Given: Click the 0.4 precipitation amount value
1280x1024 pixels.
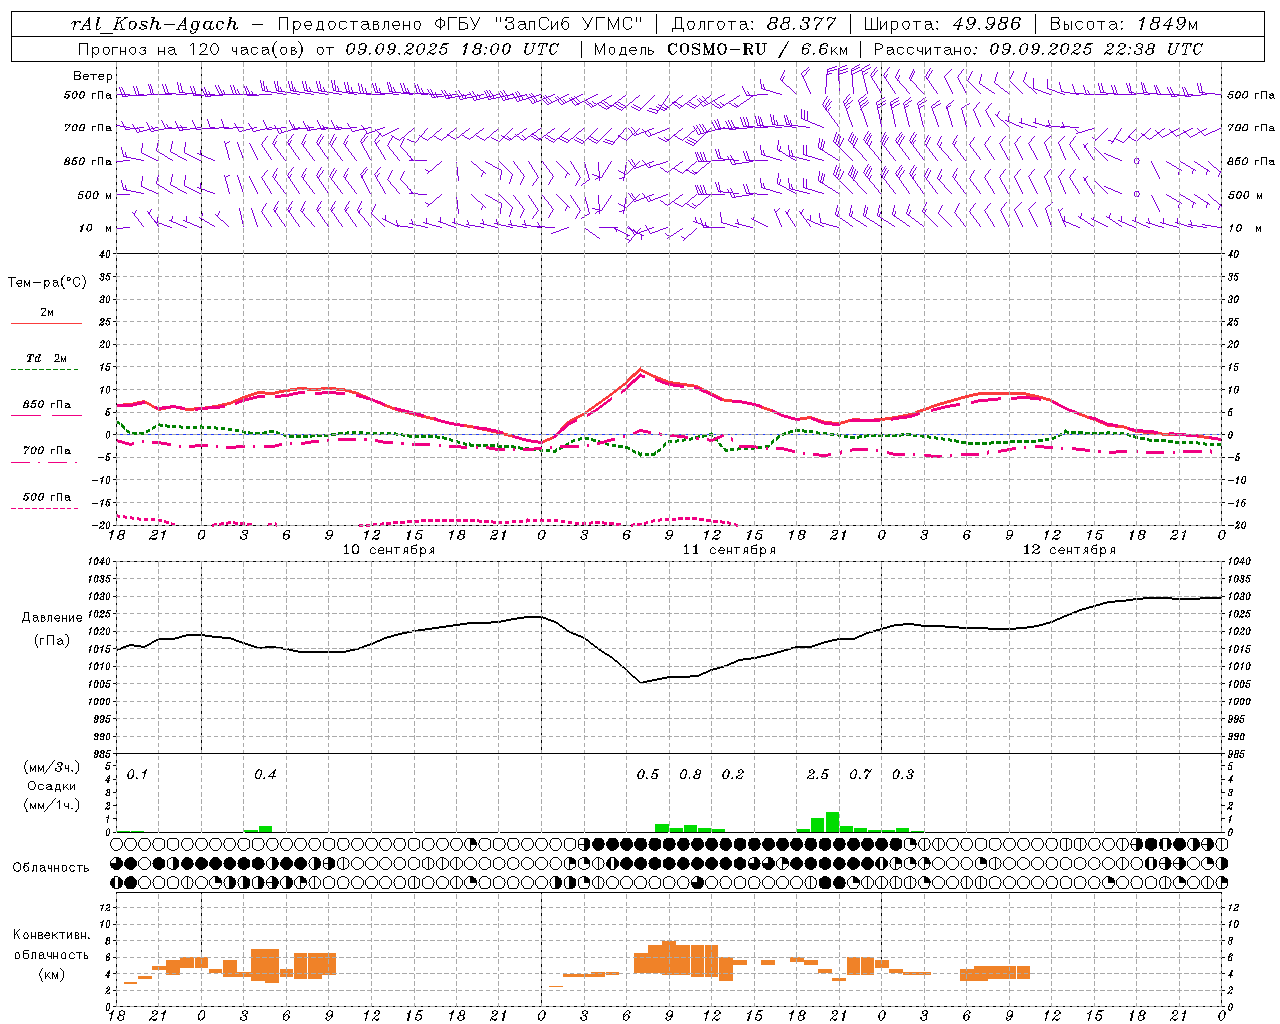Looking at the screenshot, I should pyautogui.click(x=265, y=775).
